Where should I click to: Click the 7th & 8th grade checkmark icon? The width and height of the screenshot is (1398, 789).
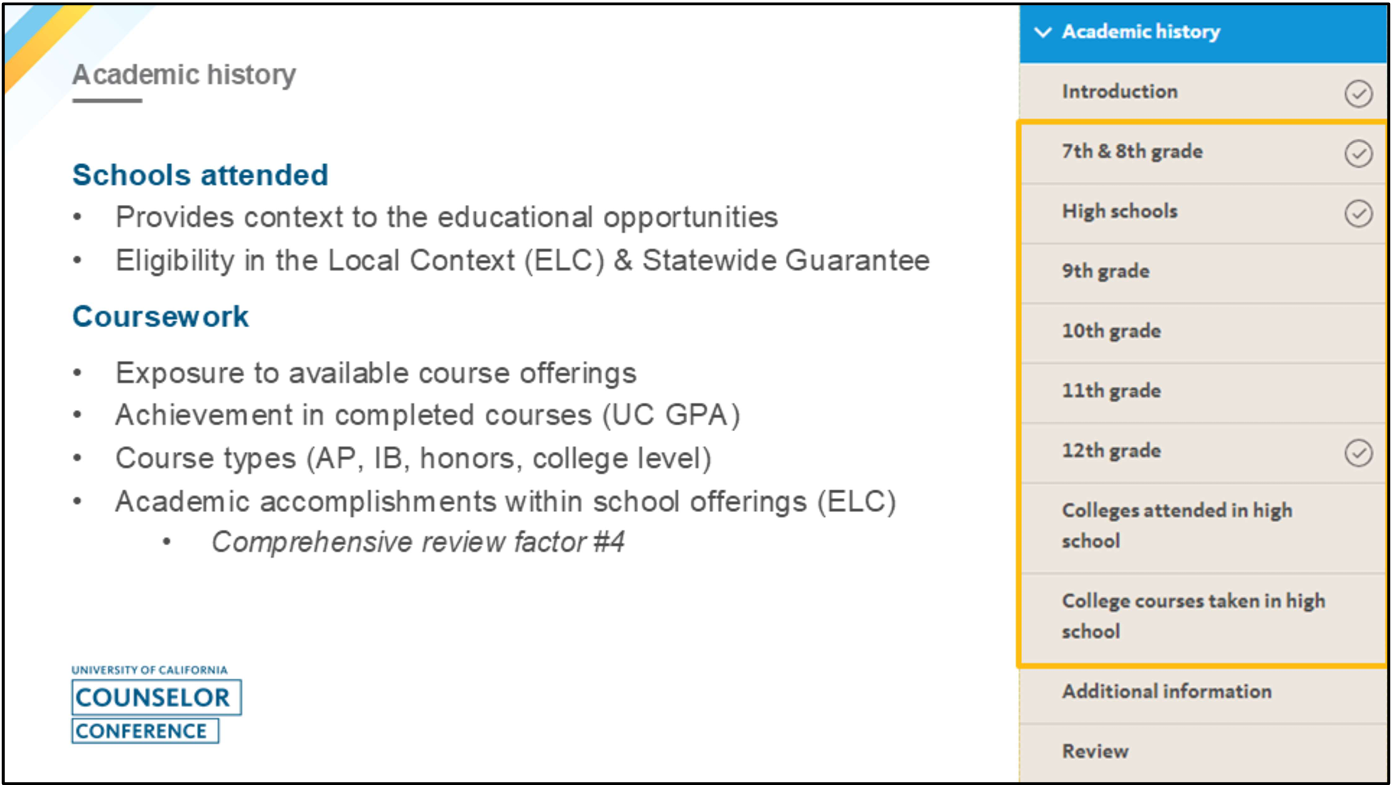point(1357,154)
